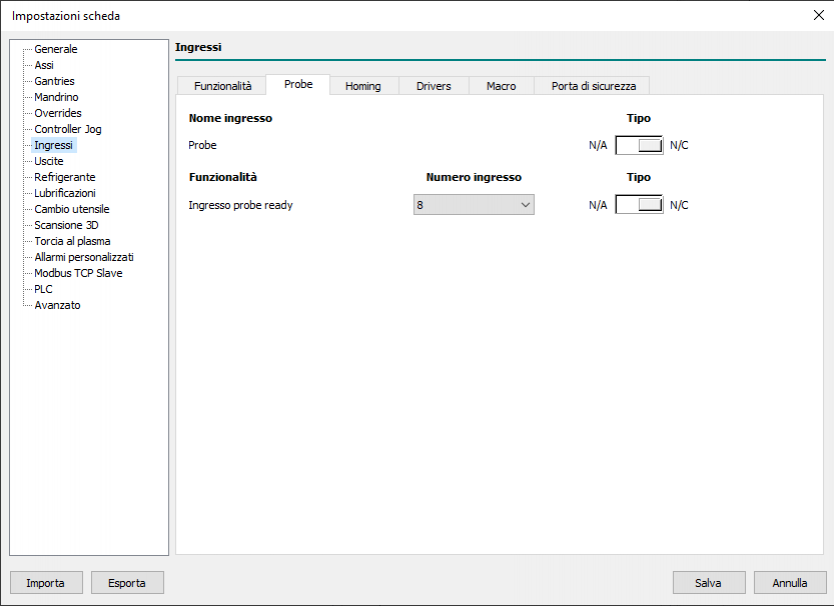
Task: Open the Mandrino settings section
Action: click(56, 97)
